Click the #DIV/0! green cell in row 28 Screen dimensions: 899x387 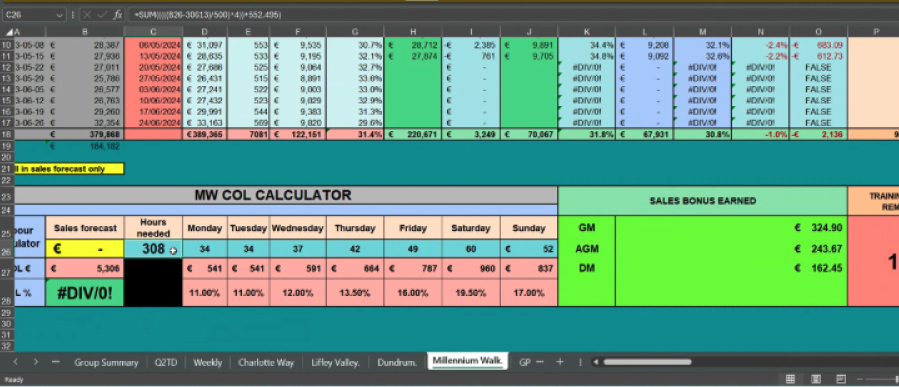pyautogui.click(x=85, y=293)
